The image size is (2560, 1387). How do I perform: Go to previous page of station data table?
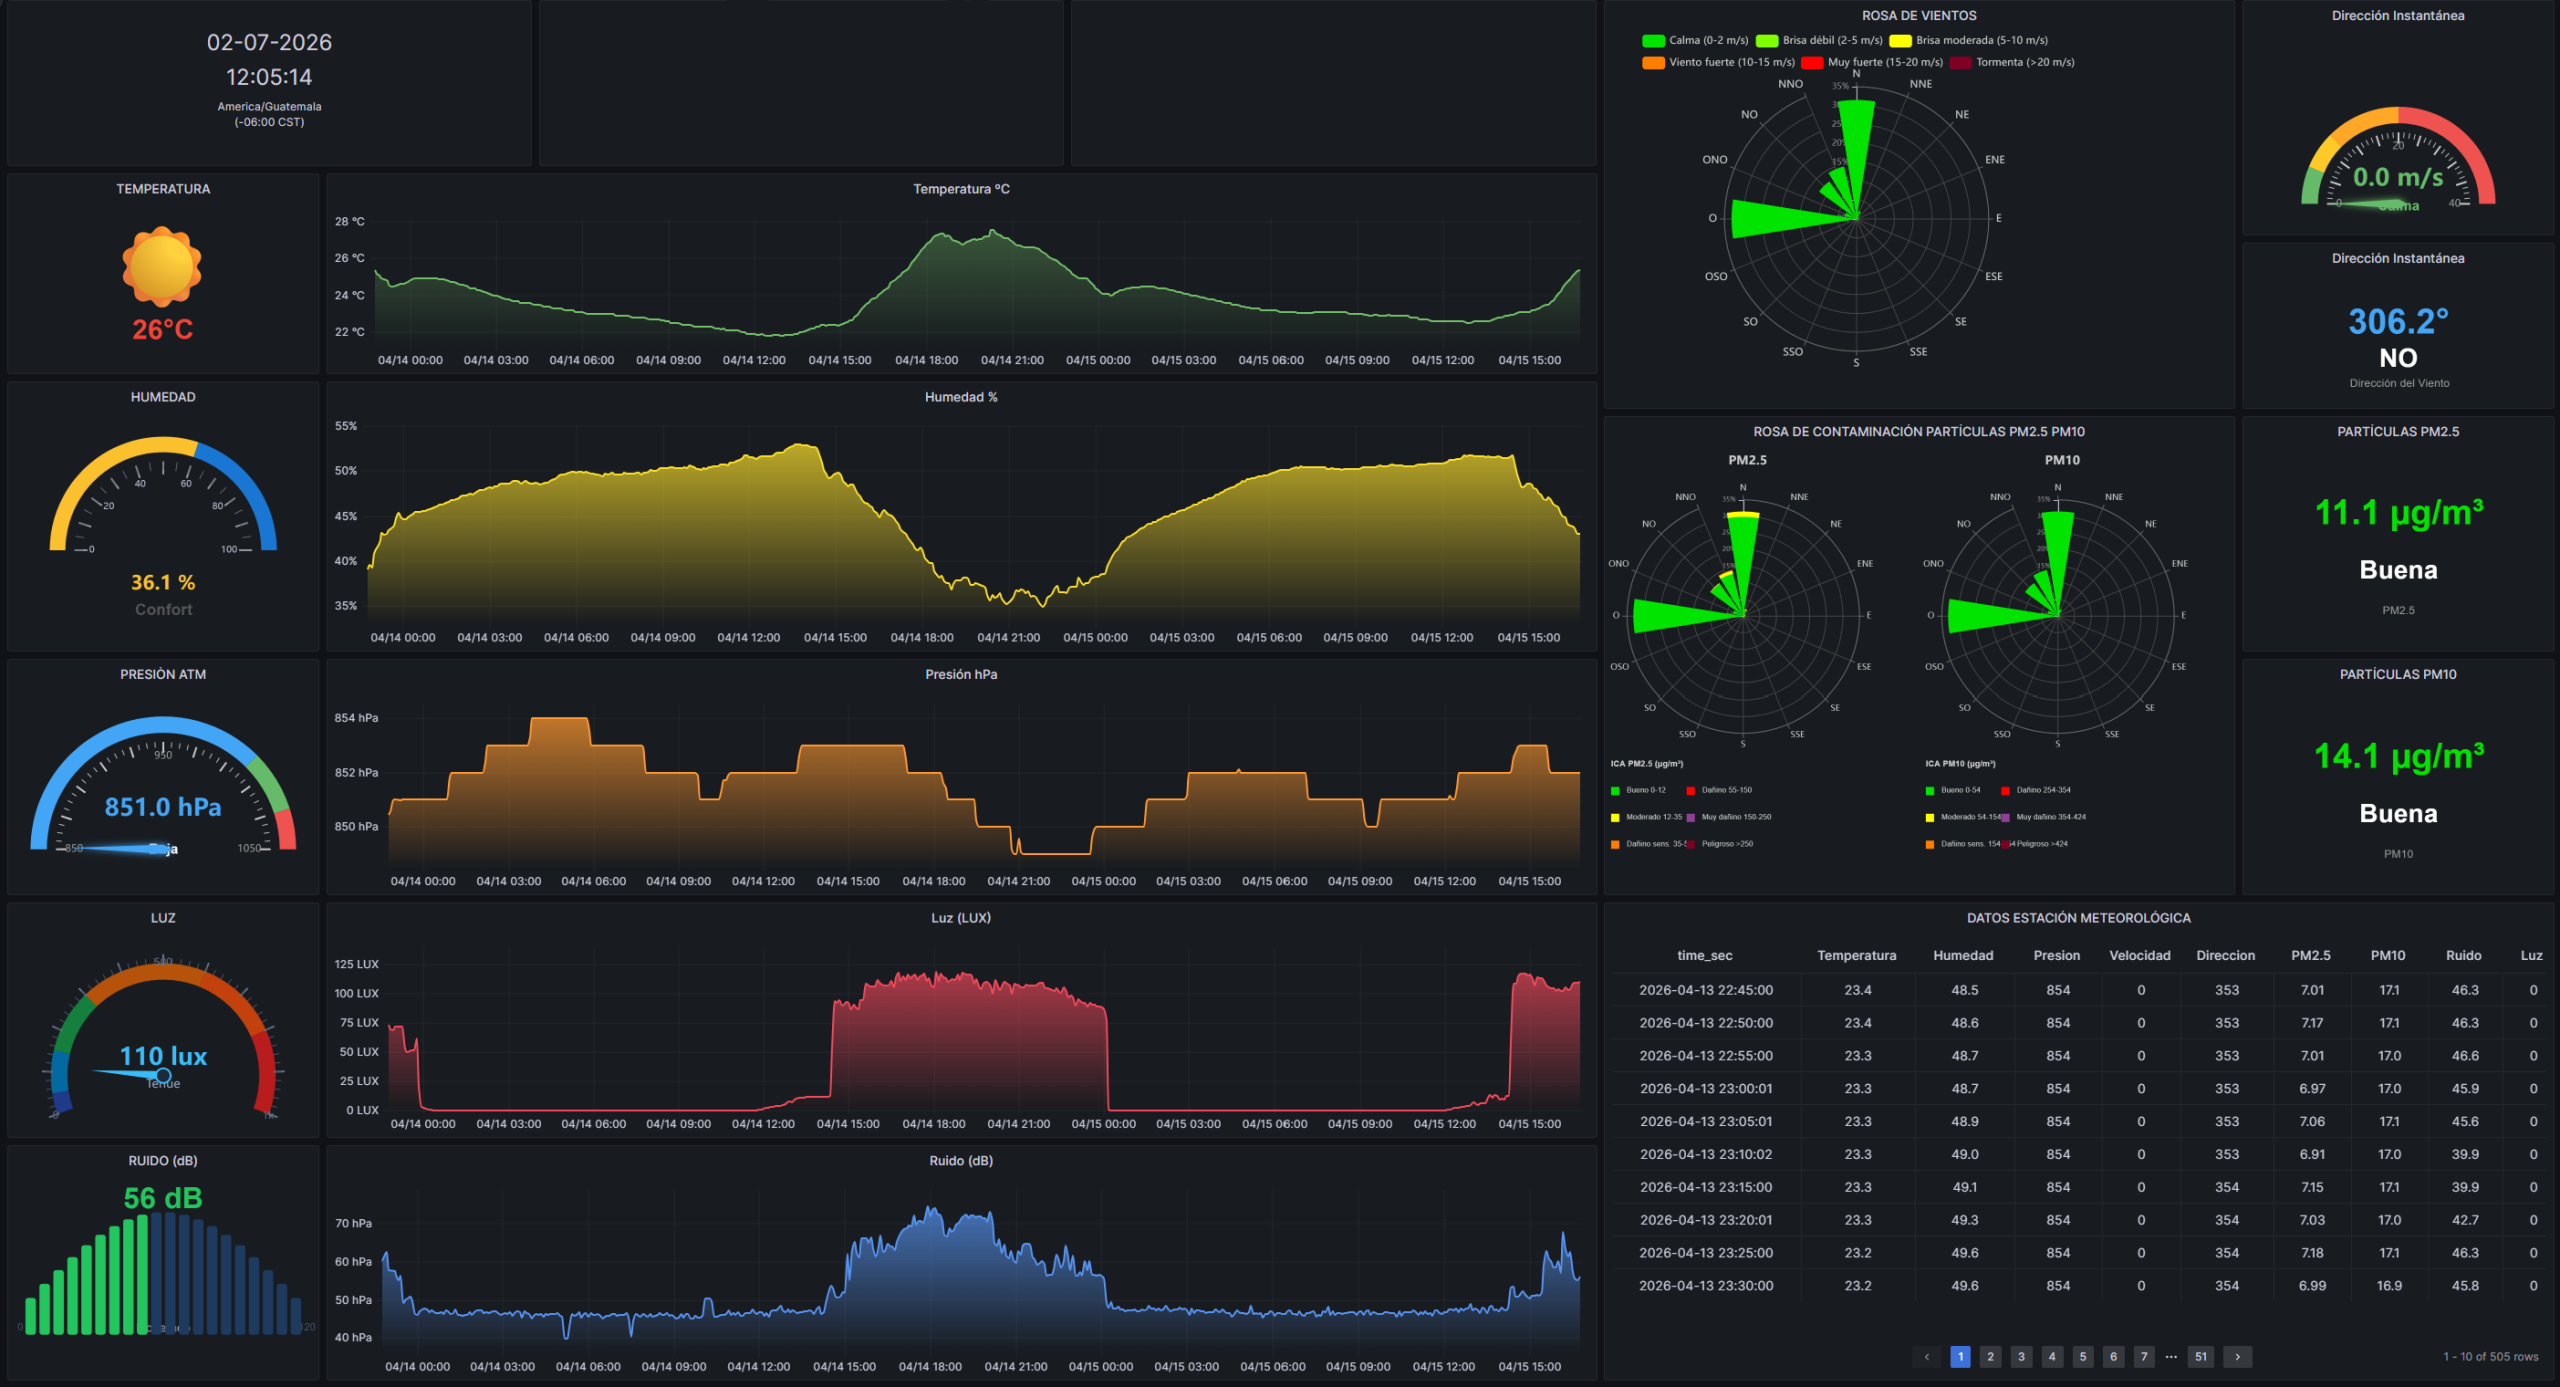tap(1926, 1357)
